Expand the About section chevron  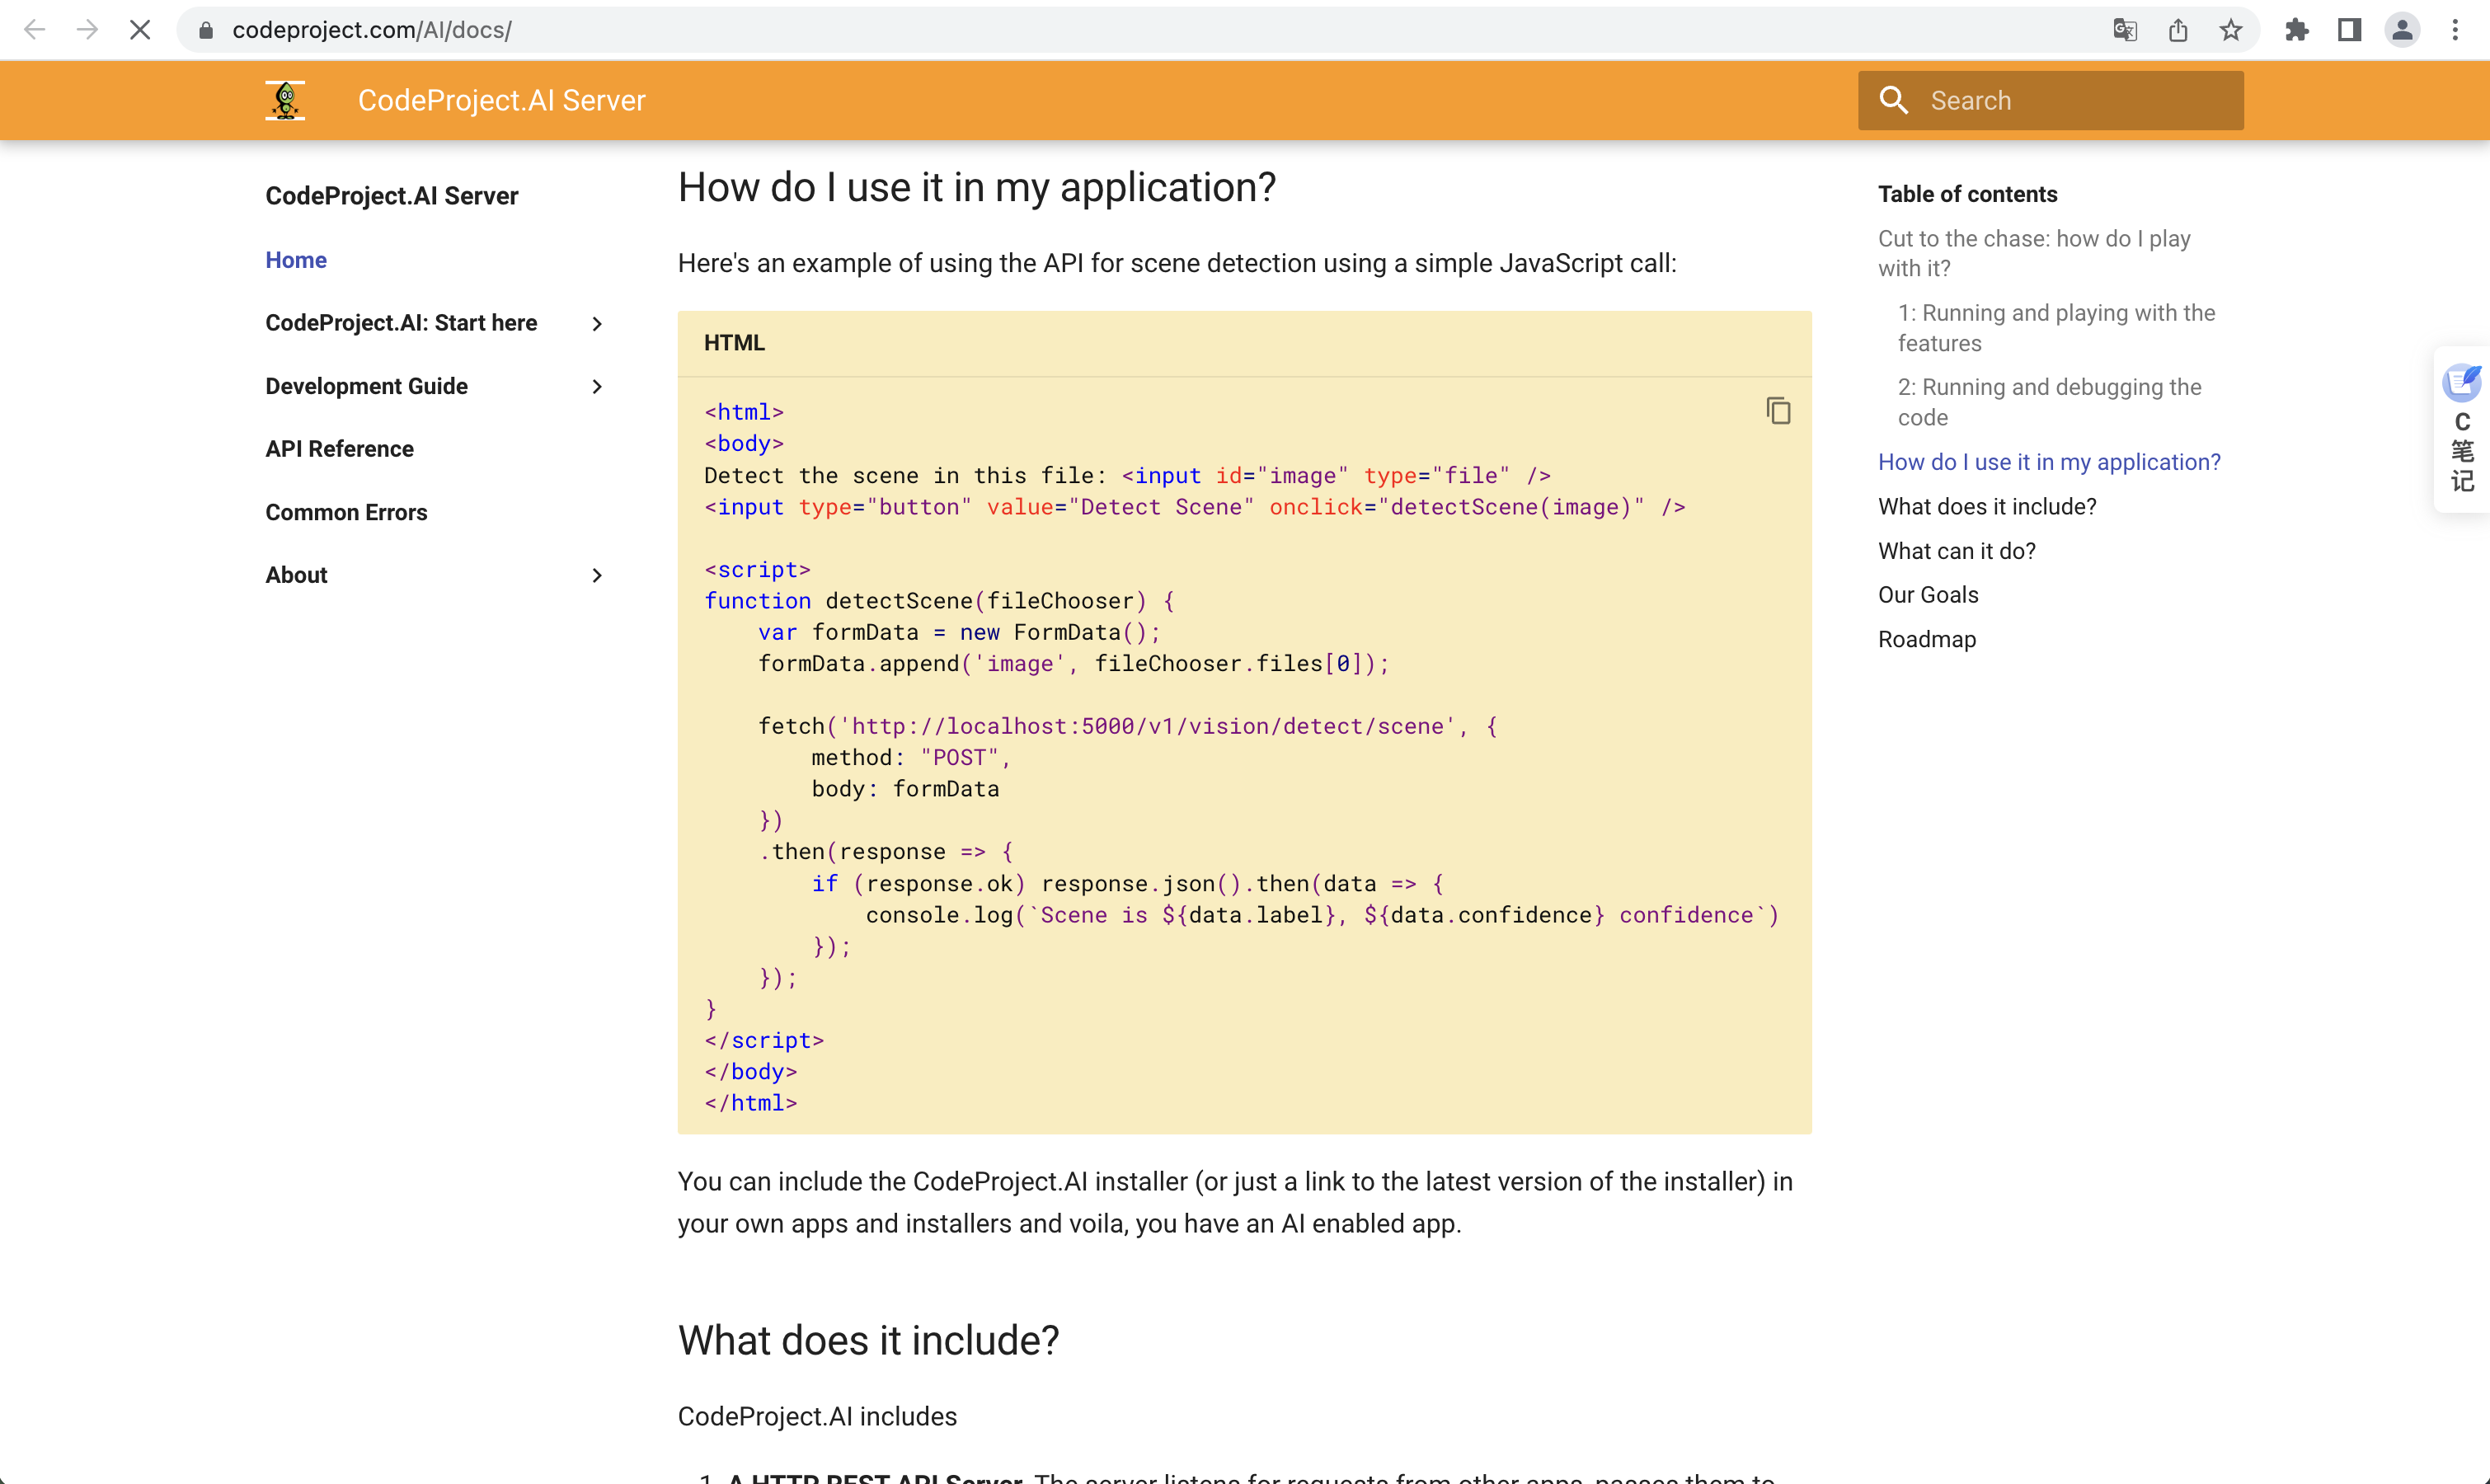click(597, 575)
